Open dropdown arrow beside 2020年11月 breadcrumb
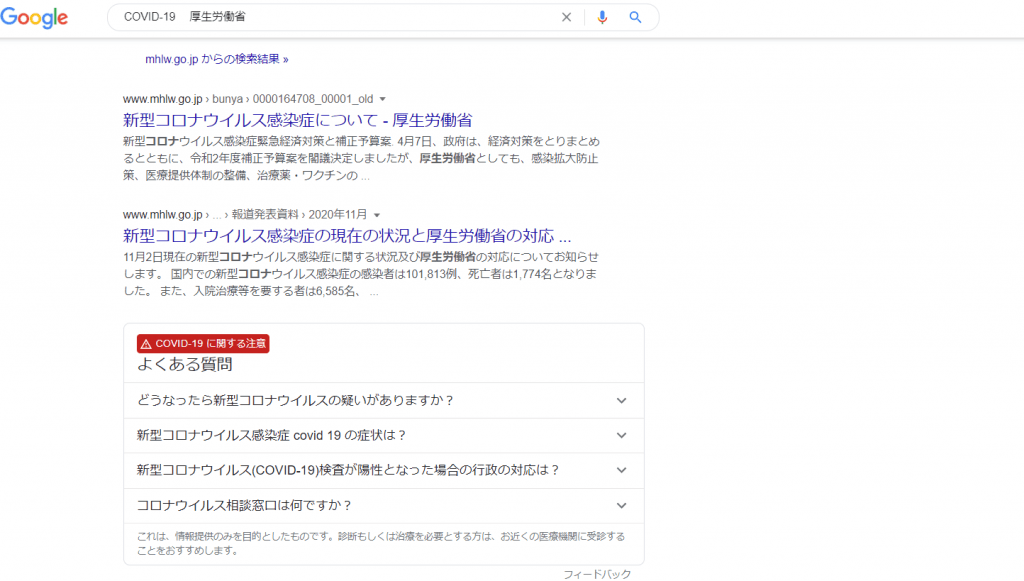1024x581 pixels. tap(377, 215)
